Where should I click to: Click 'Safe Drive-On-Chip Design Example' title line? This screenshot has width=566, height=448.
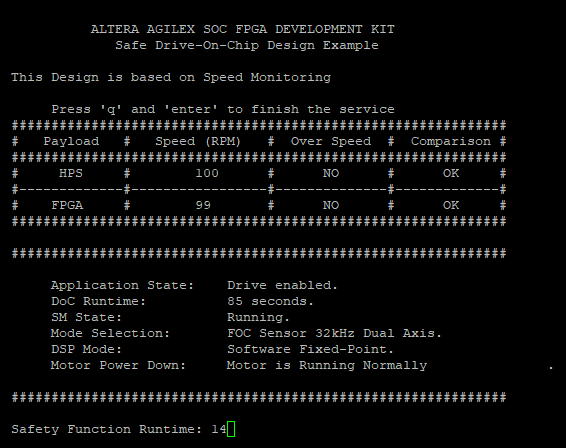247,45
